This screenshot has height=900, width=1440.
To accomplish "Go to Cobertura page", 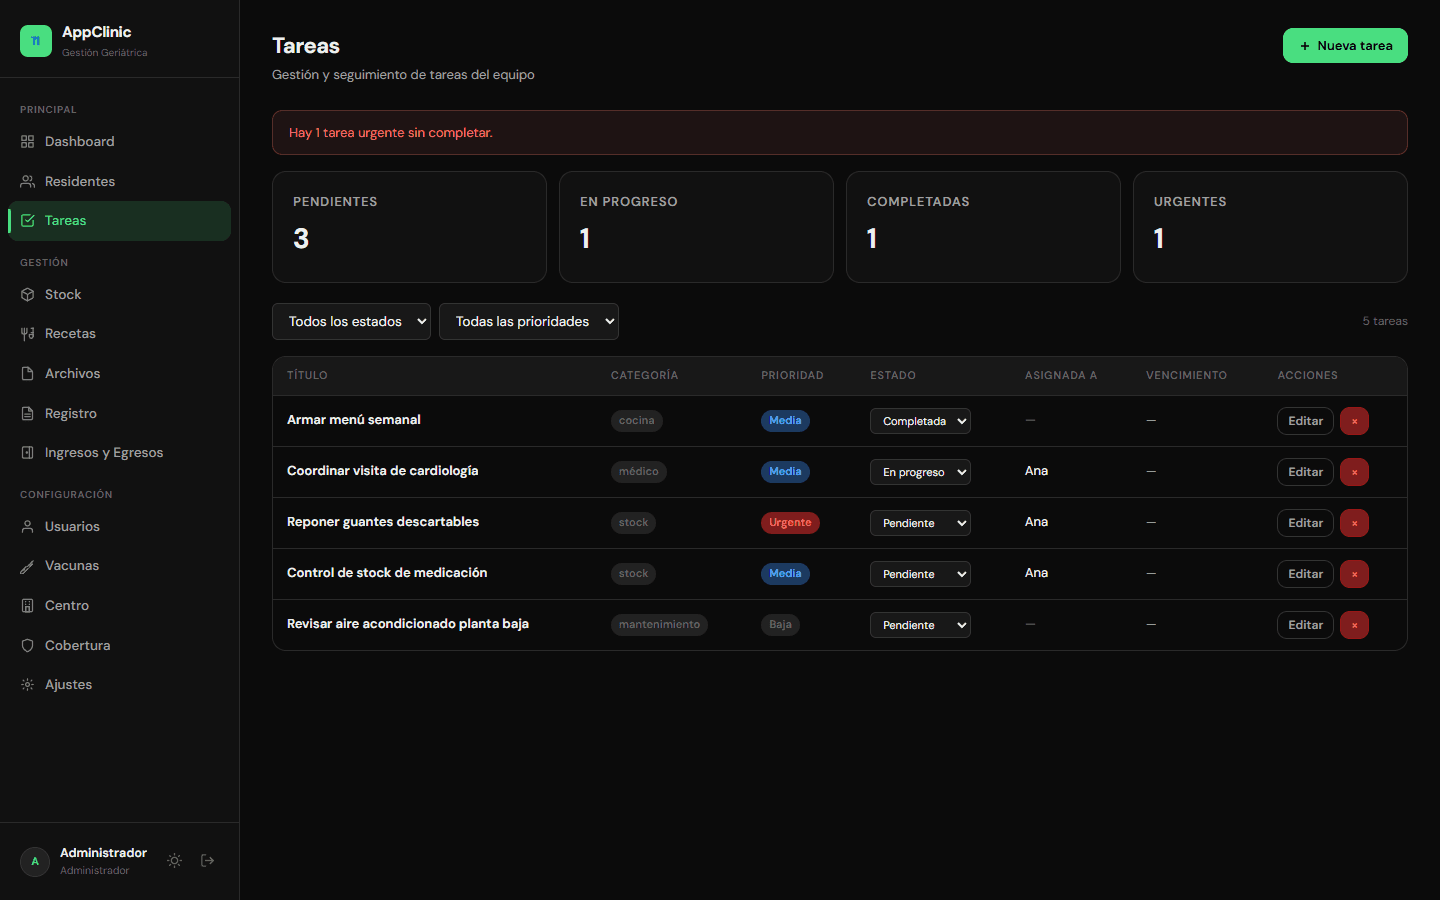I will point(119,645).
